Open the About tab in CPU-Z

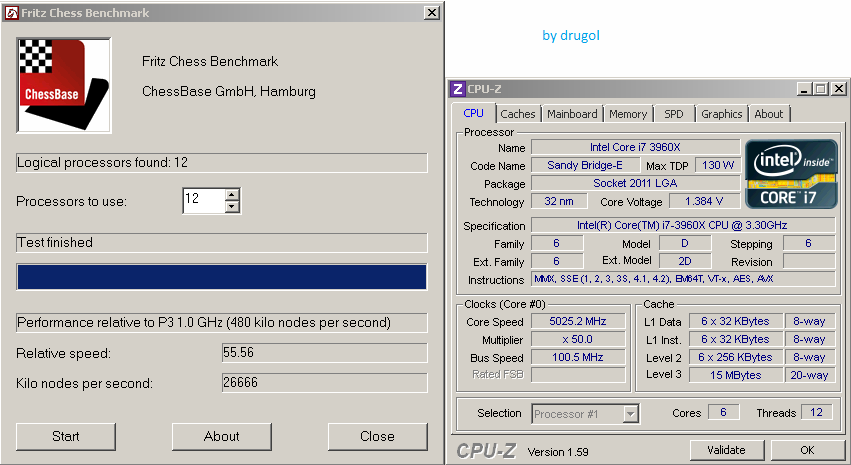[769, 114]
